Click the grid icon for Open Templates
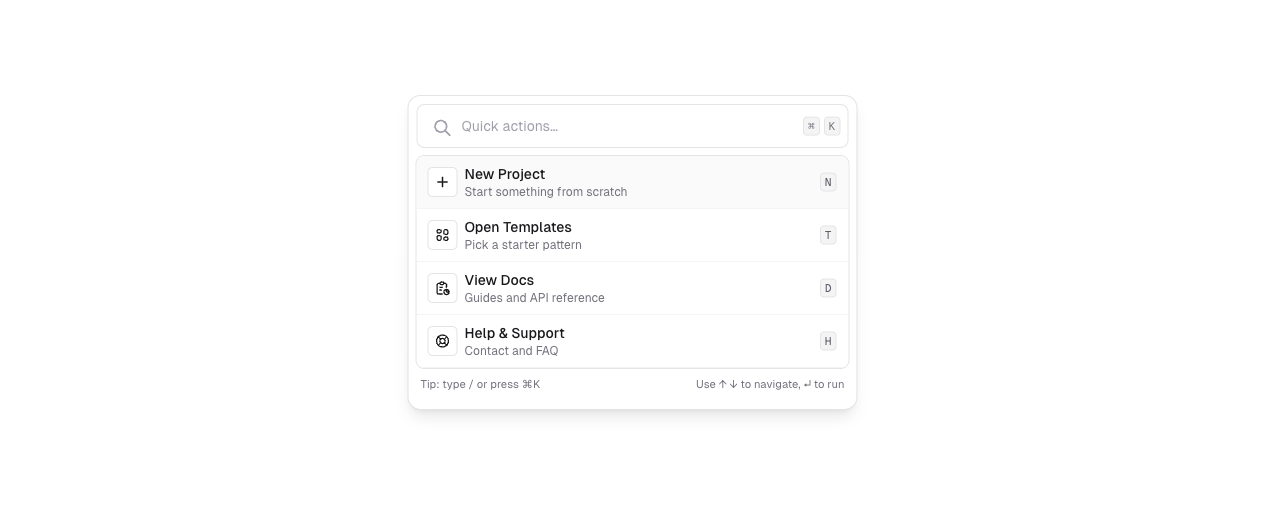The image size is (1265, 505). click(442, 235)
